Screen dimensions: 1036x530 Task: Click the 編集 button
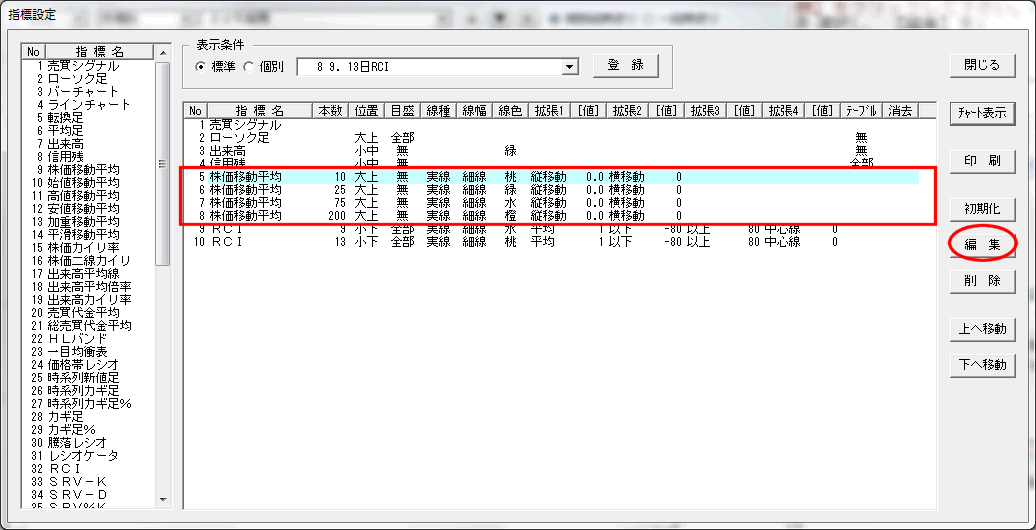(981, 245)
